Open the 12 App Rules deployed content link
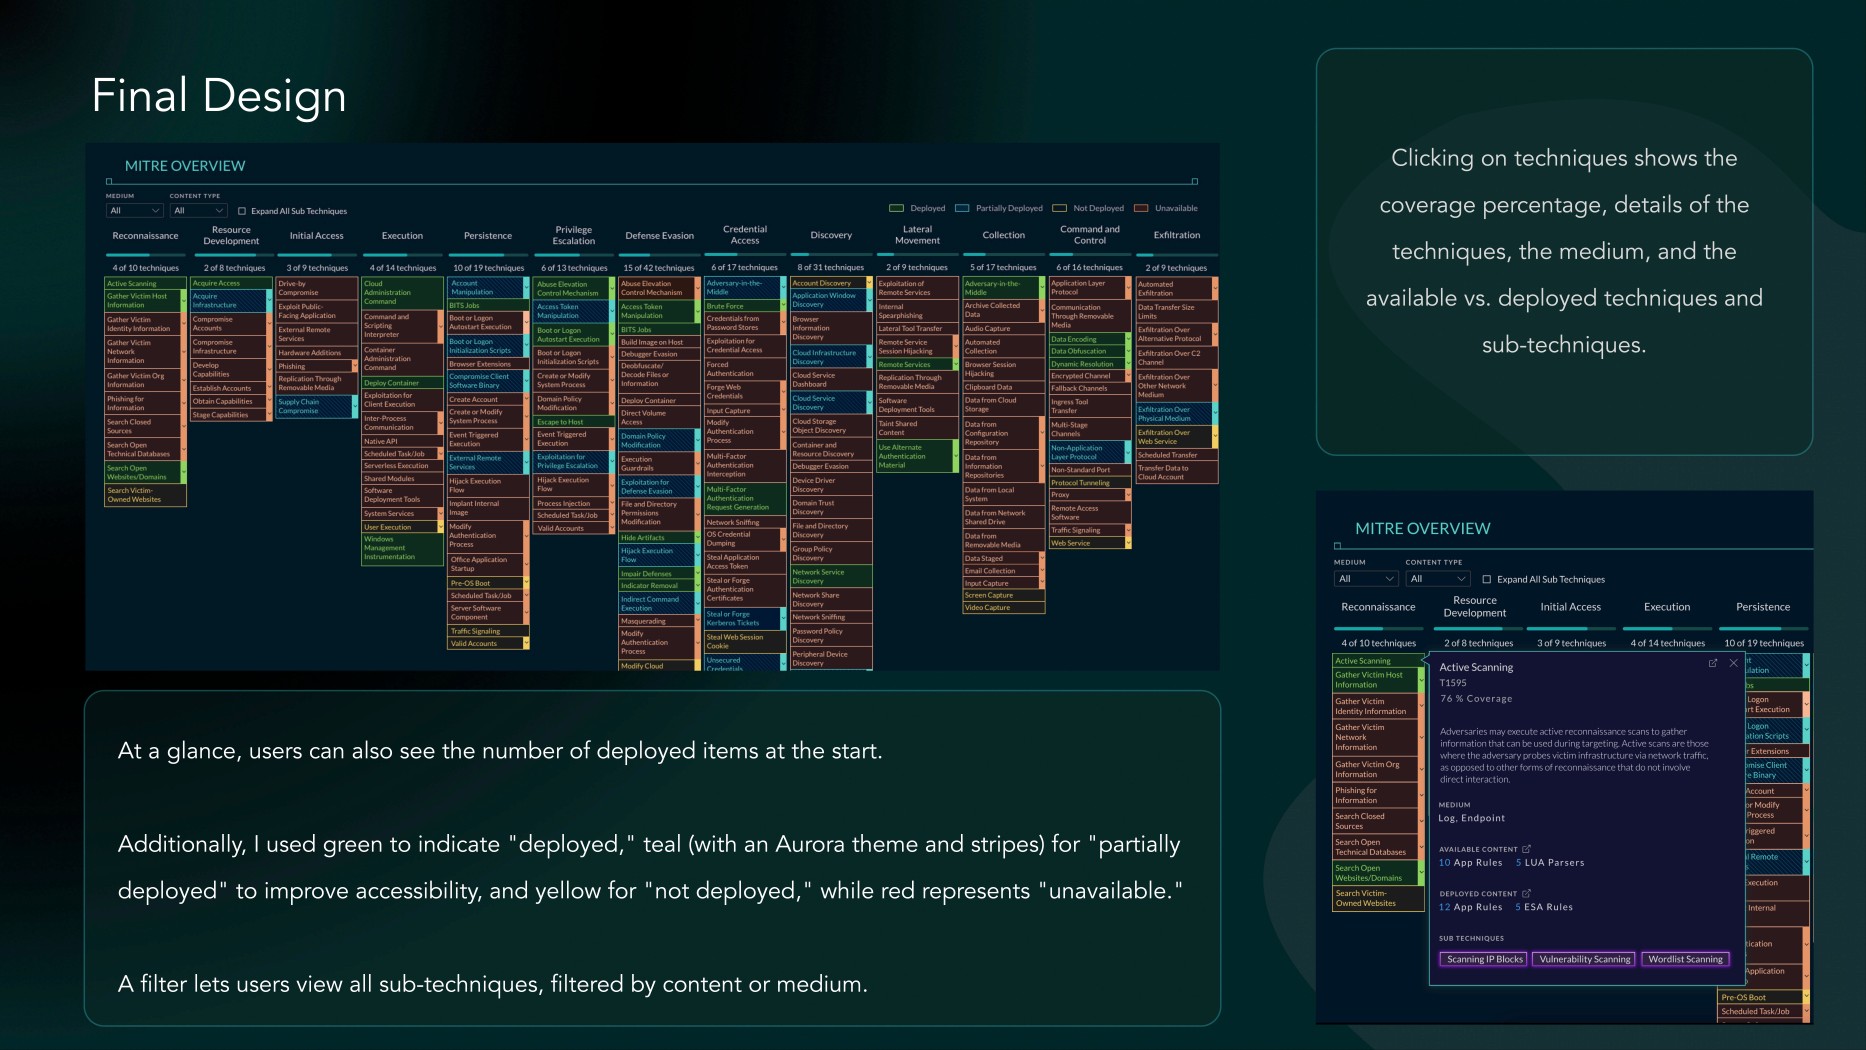 1470,907
